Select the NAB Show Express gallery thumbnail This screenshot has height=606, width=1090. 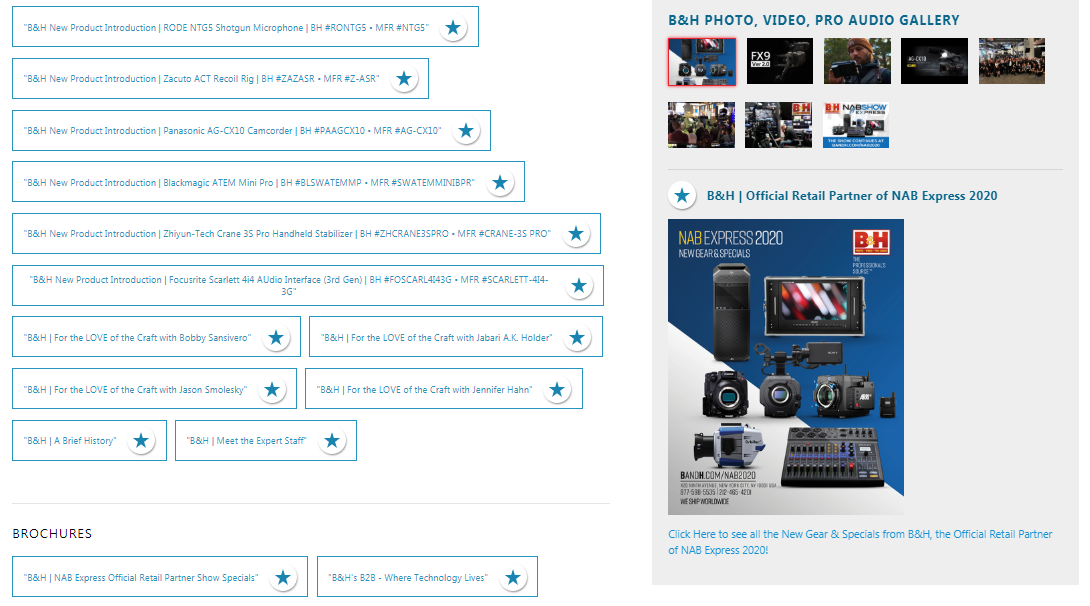(x=856, y=125)
